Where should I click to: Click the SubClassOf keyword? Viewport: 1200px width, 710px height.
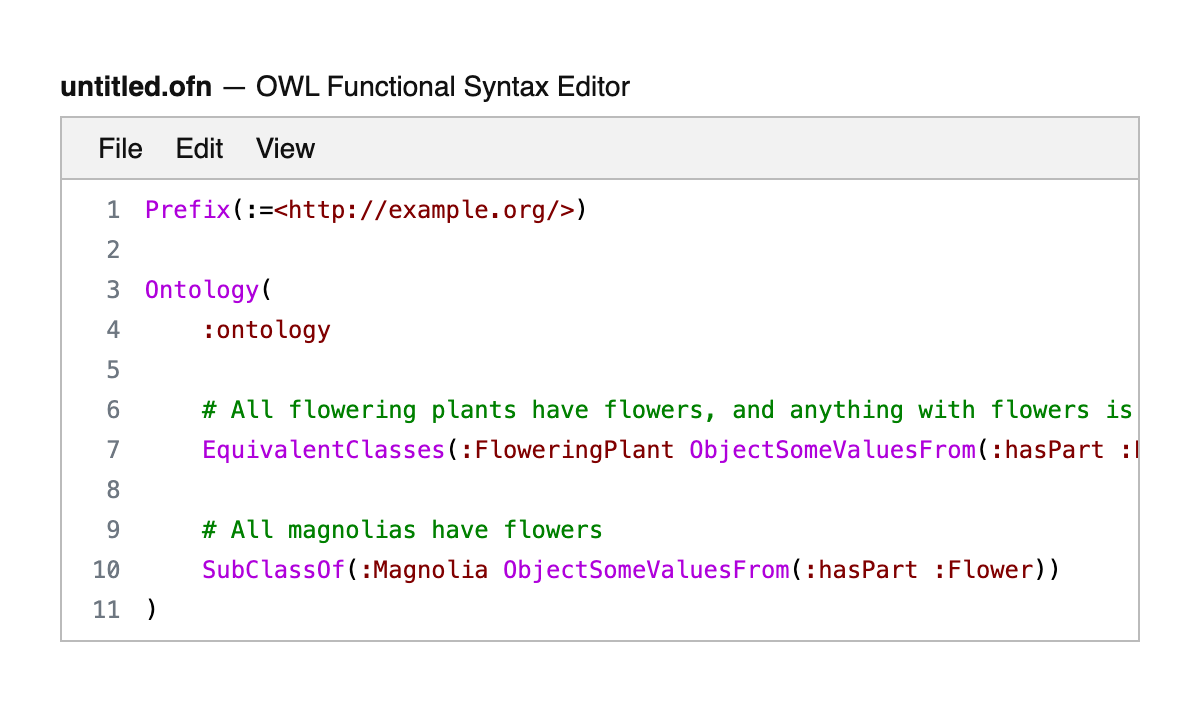273,570
